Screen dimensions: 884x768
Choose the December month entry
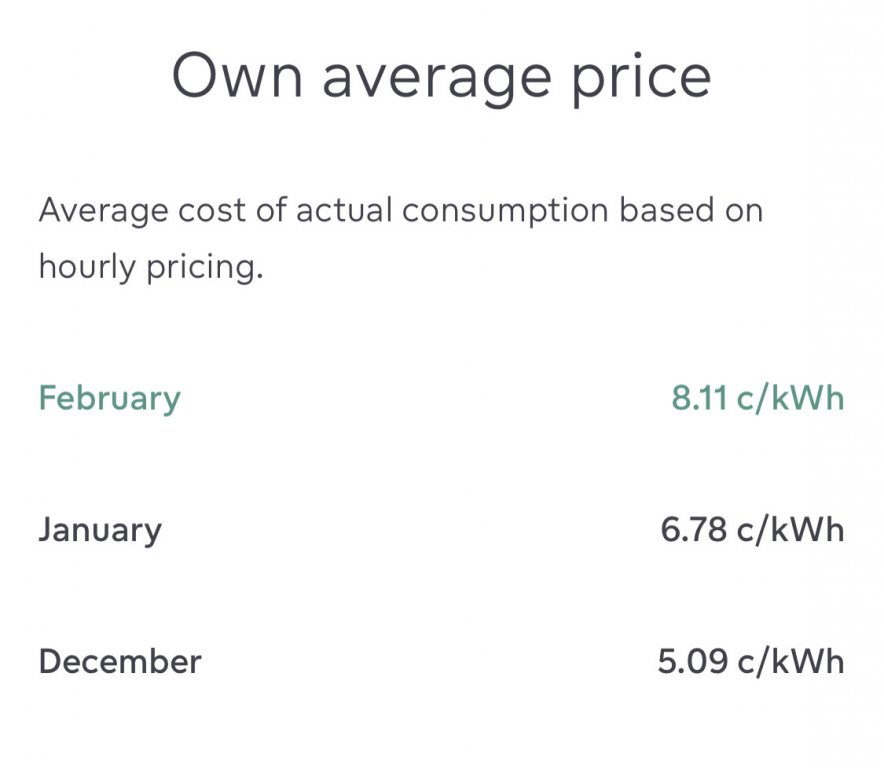coord(119,662)
